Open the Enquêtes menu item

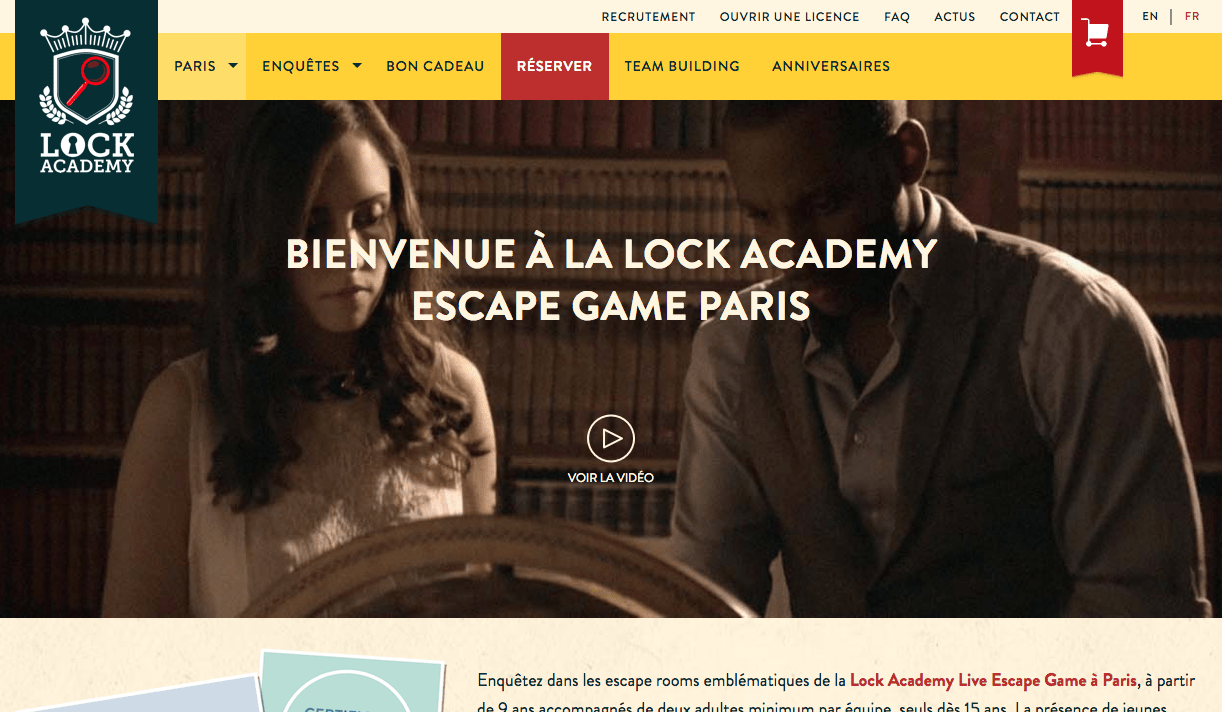[301, 66]
